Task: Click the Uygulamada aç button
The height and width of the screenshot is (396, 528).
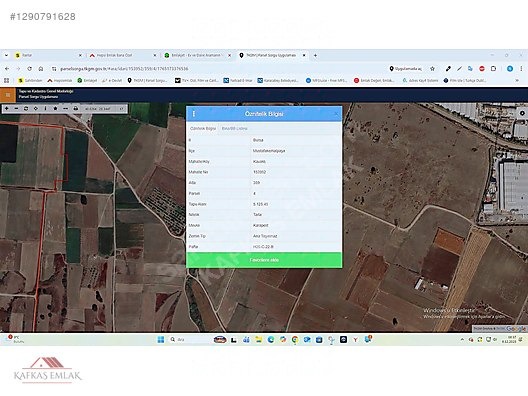Action: (x=405, y=69)
